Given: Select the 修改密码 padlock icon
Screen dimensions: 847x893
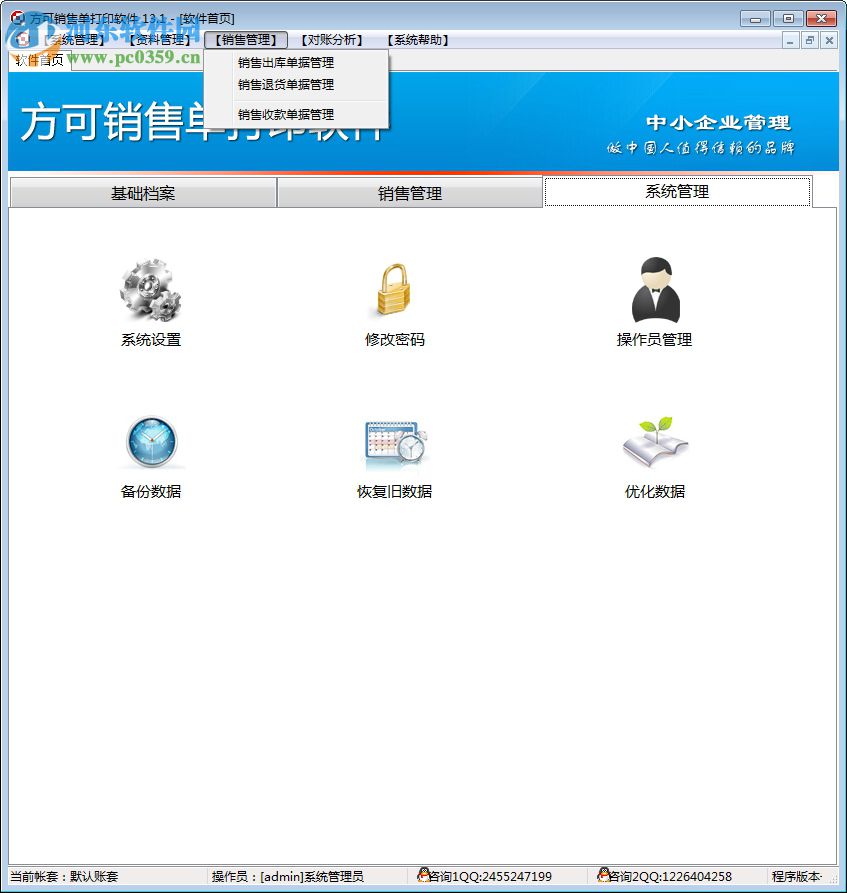Looking at the screenshot, I should 394,290.
